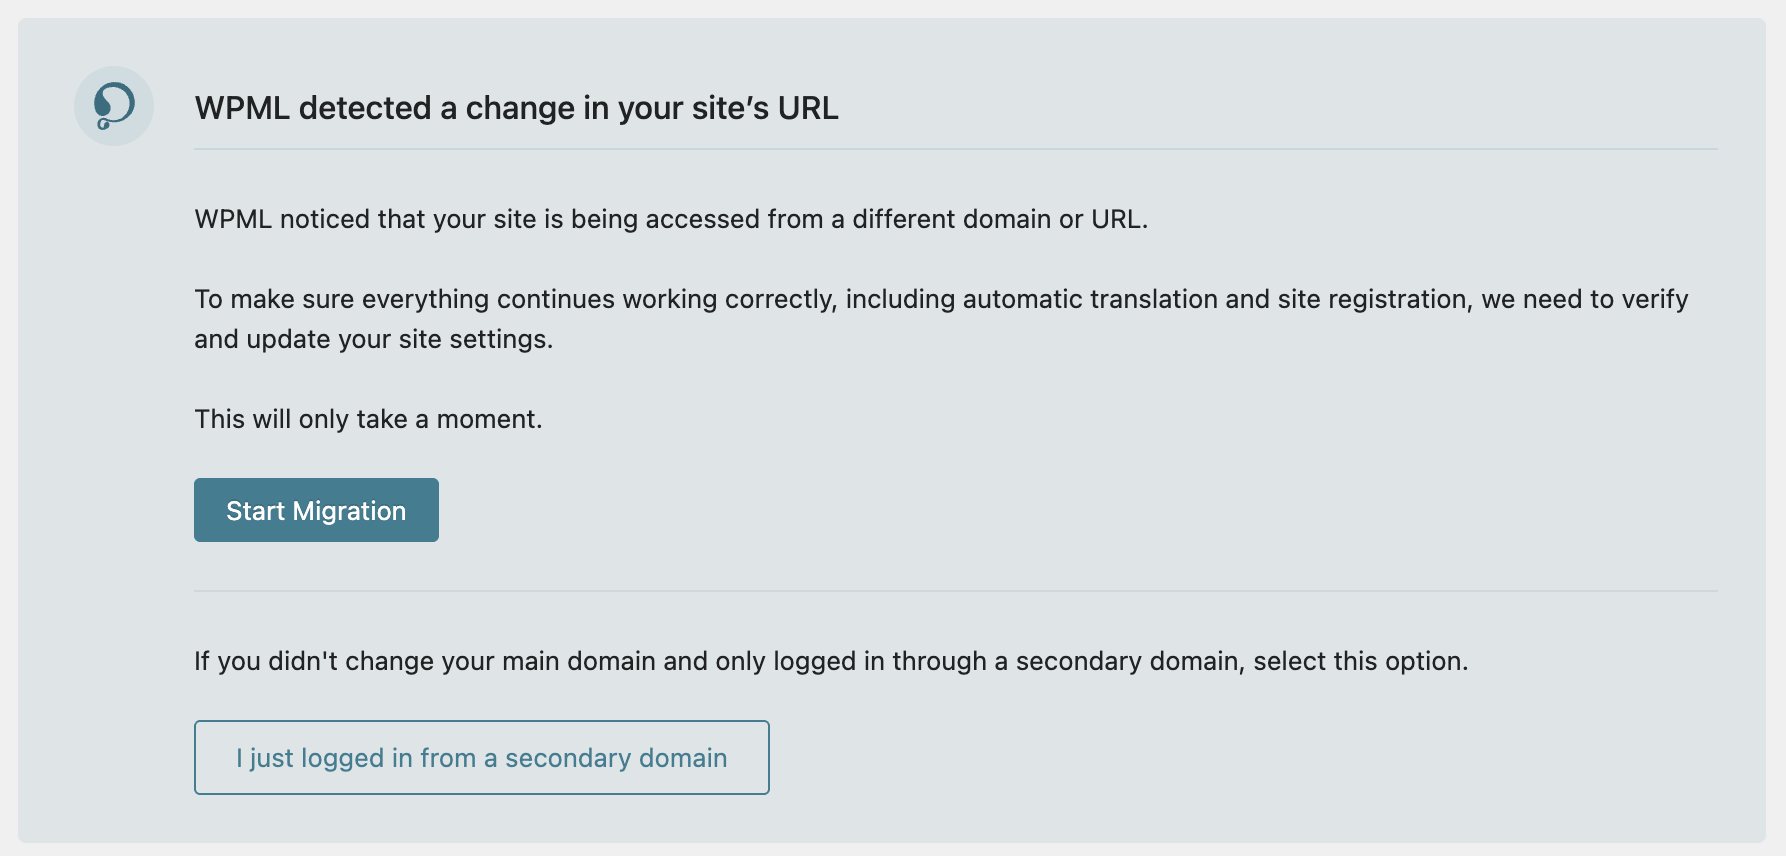Click the word 'Migration' on the teal button
Screen dimensions: 1786x856
coord(349,511)
